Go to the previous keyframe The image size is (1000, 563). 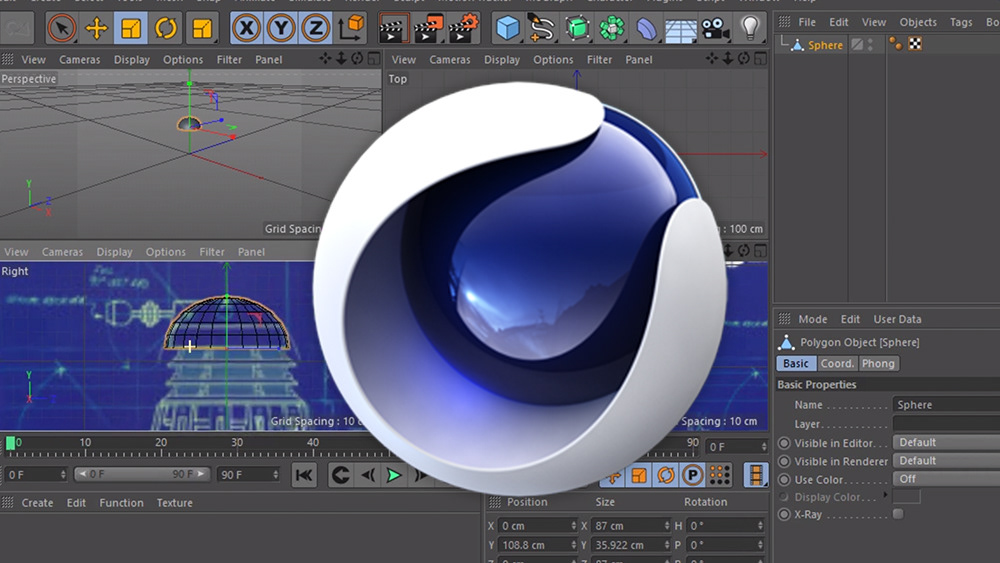[341, 475]
